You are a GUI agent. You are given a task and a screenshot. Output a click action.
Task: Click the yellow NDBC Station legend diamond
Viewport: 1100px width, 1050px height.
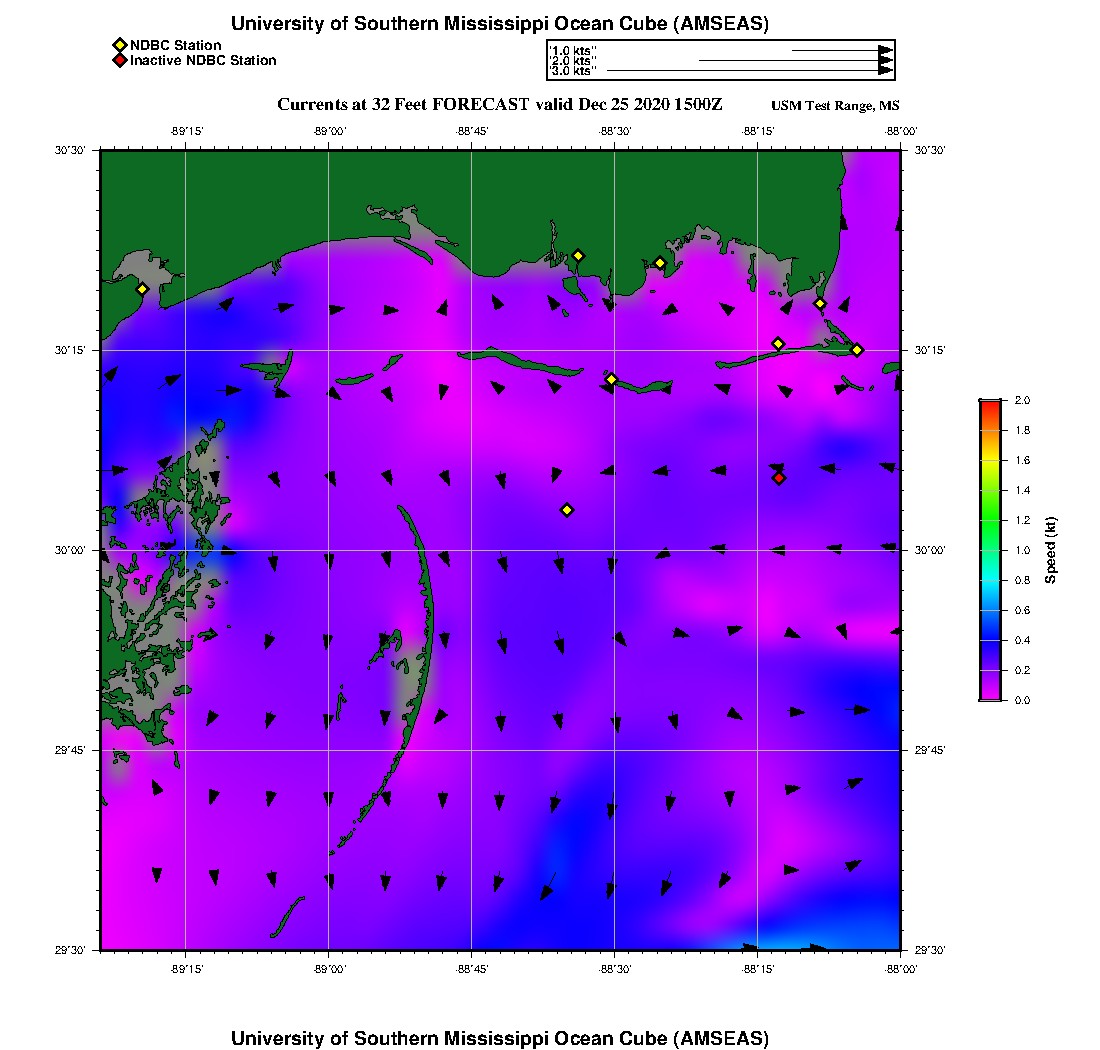(x=119, y=46)
